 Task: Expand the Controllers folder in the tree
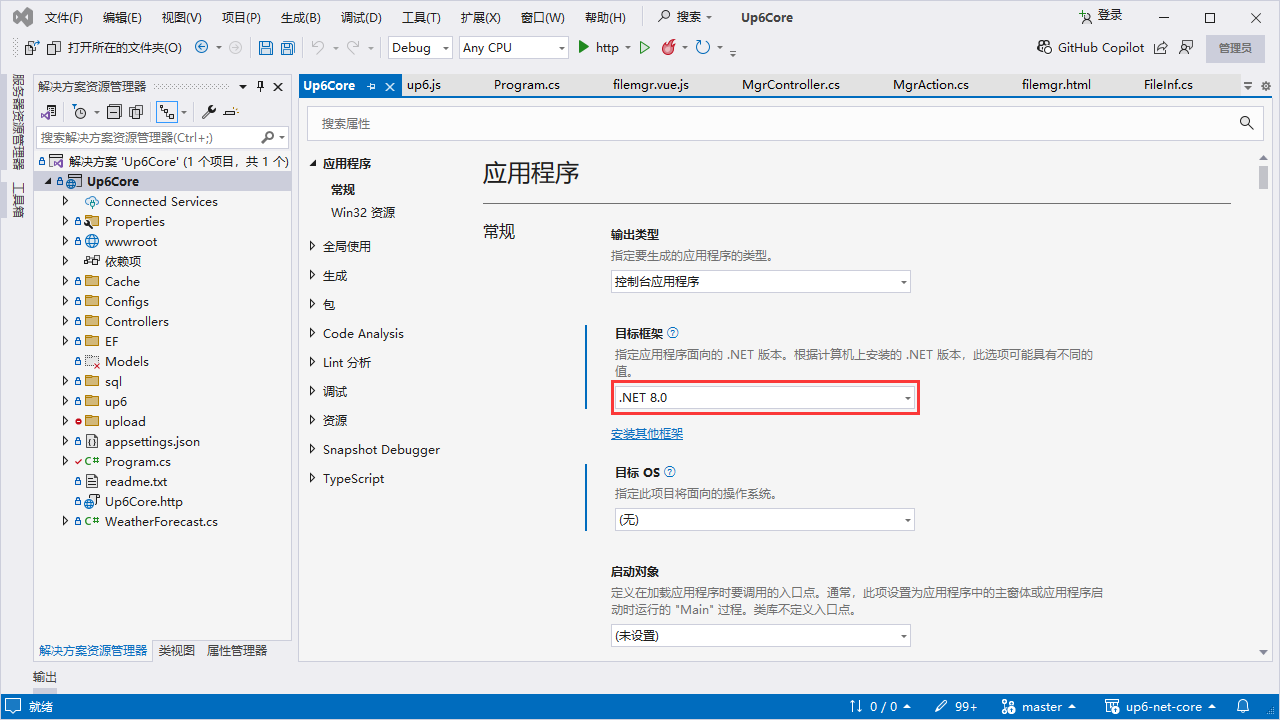pos(65,321)
